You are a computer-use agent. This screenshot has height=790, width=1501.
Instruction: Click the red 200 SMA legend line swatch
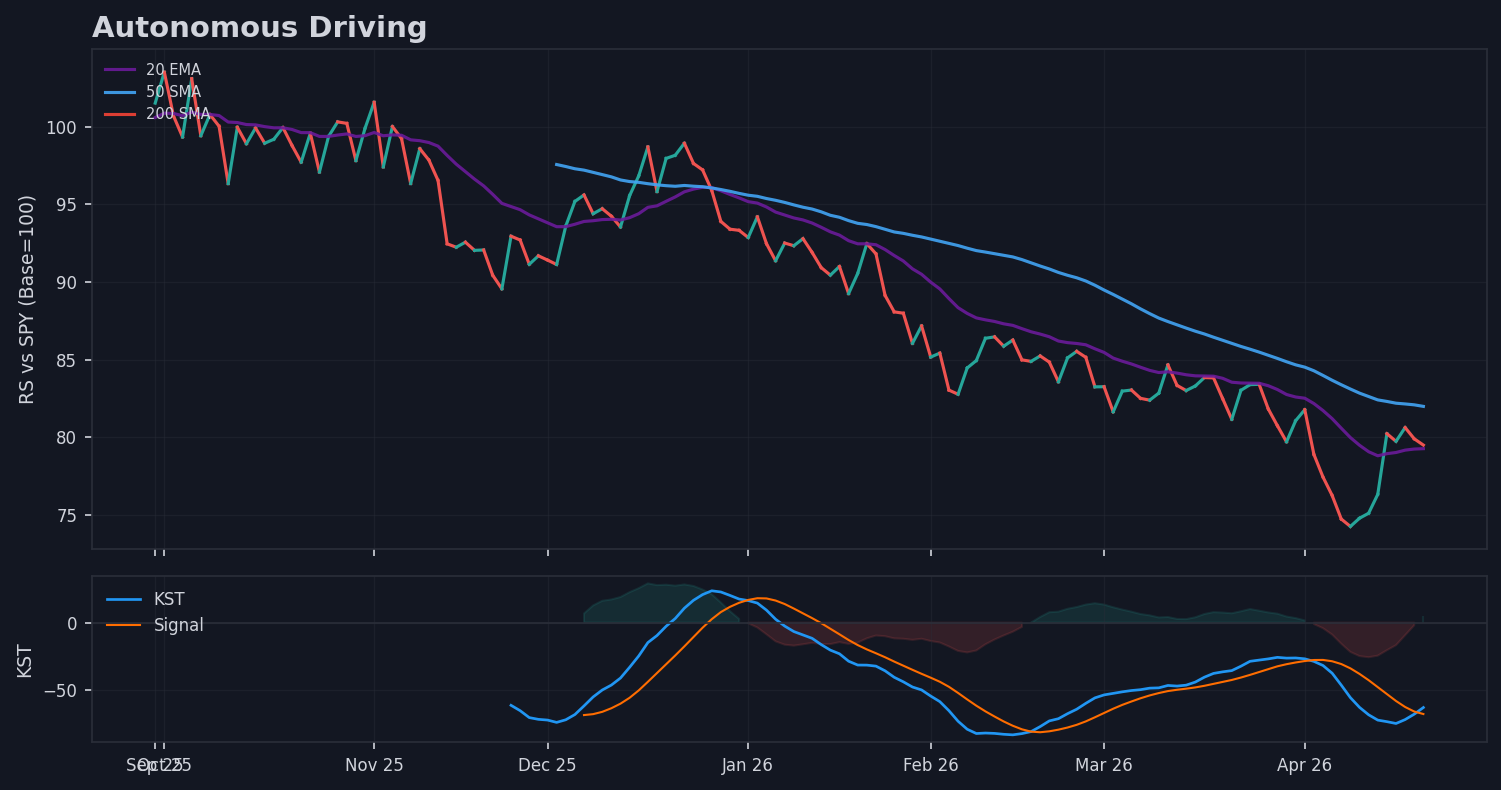(120, 114)
